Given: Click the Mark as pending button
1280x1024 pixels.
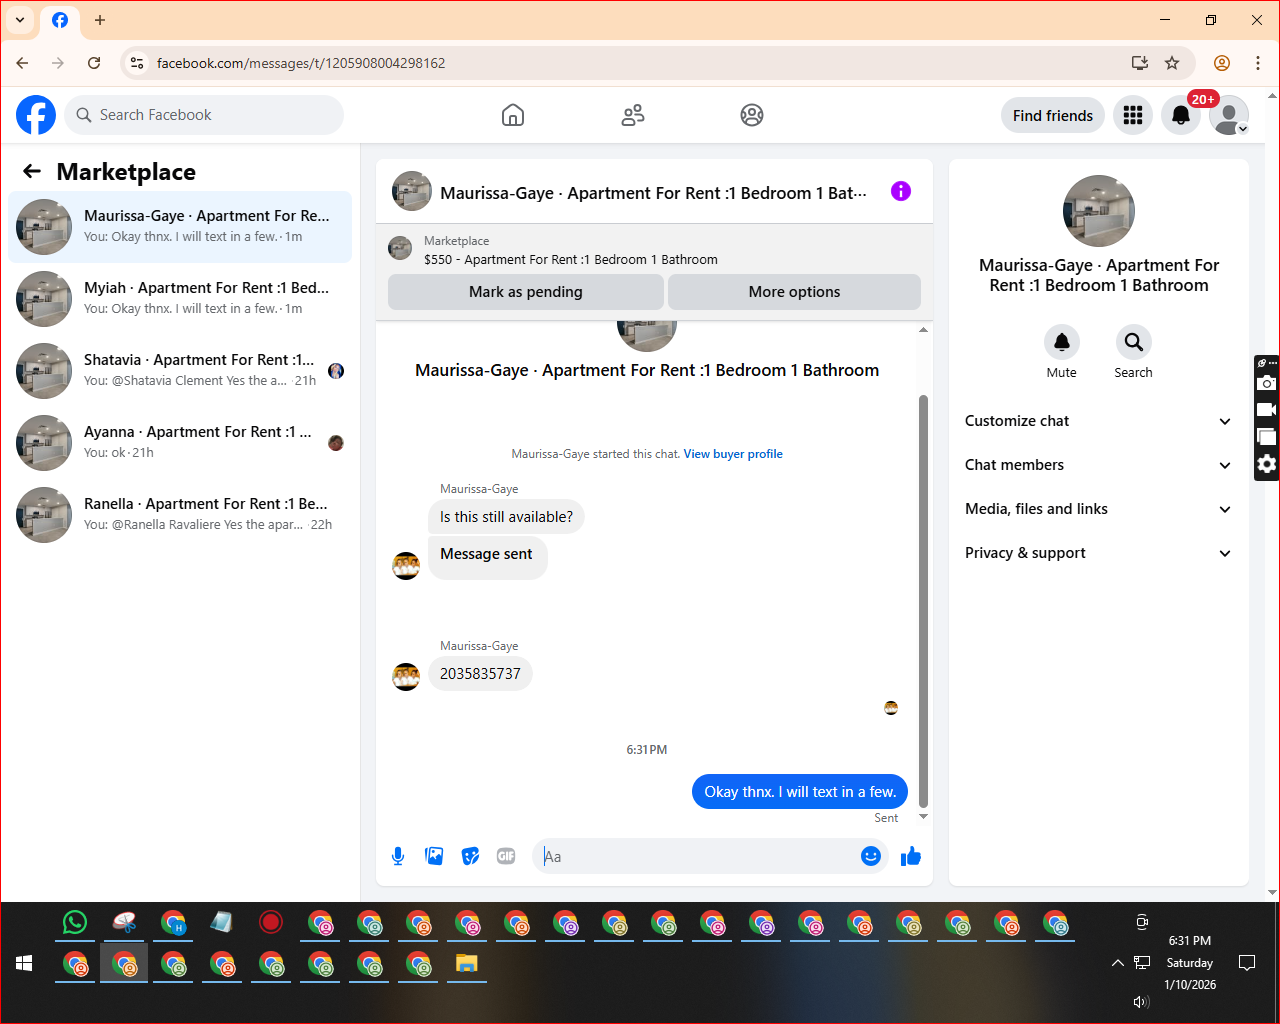Looking at the screenshot, I should (x=526, y=292).
